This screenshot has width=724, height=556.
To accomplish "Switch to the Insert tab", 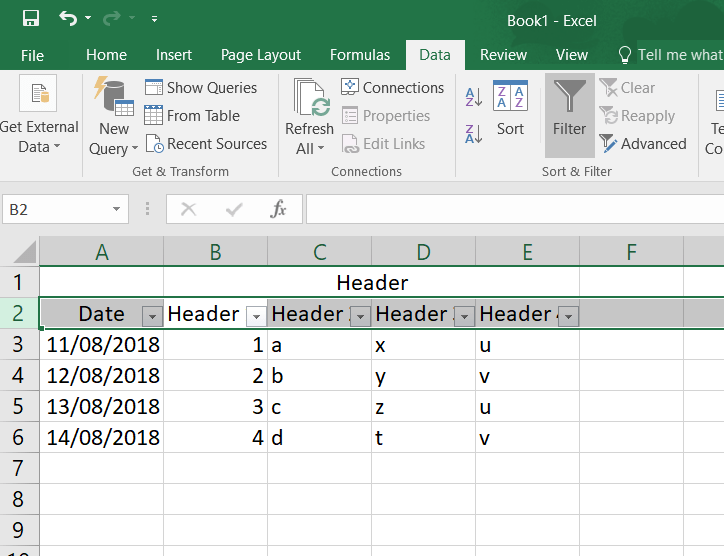I will (174, 55).
